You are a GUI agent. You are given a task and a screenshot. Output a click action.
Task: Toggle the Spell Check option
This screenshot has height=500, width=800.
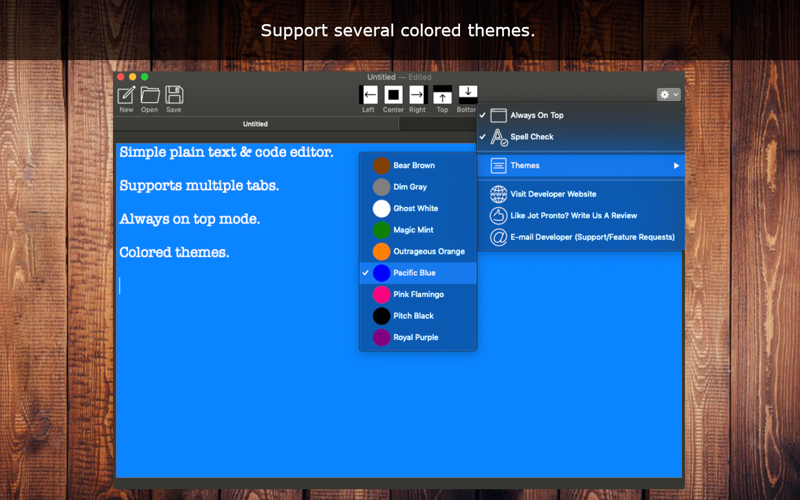tap(581, 137)
